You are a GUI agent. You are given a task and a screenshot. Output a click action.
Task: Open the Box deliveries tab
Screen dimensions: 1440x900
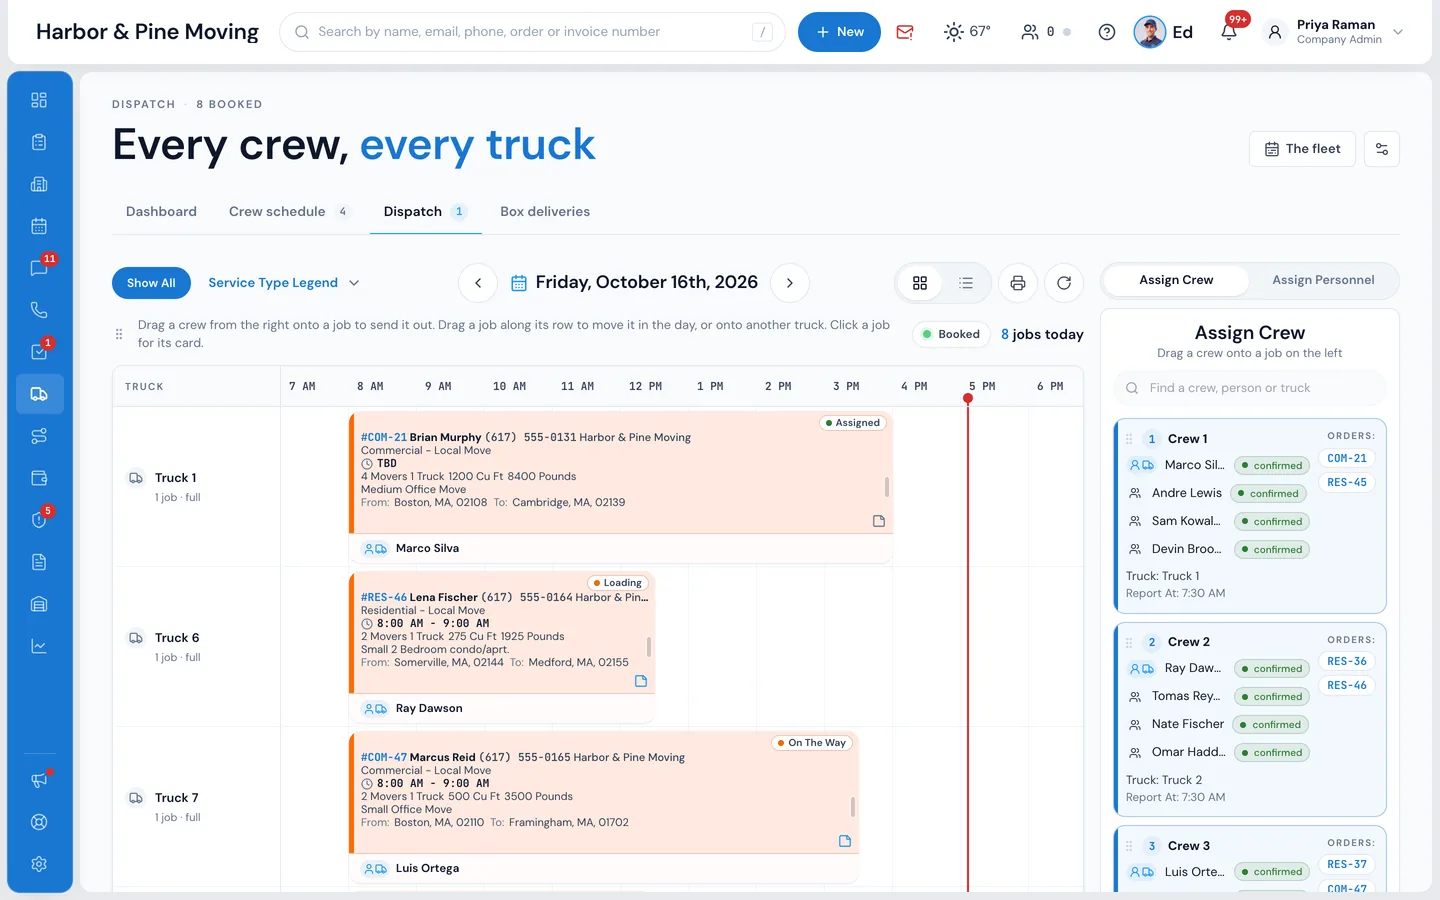tap(545, 212)
